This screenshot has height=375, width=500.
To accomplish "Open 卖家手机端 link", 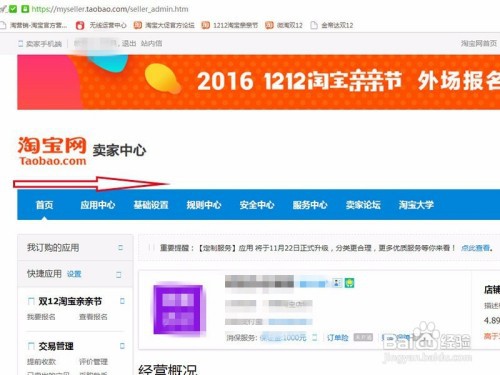I will (x=40, y=44).
